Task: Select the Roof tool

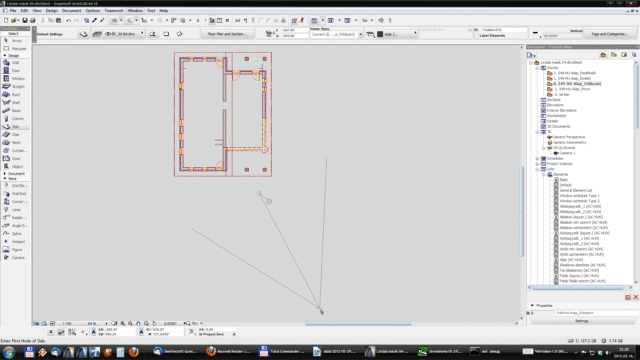Action: coord(15,94)
